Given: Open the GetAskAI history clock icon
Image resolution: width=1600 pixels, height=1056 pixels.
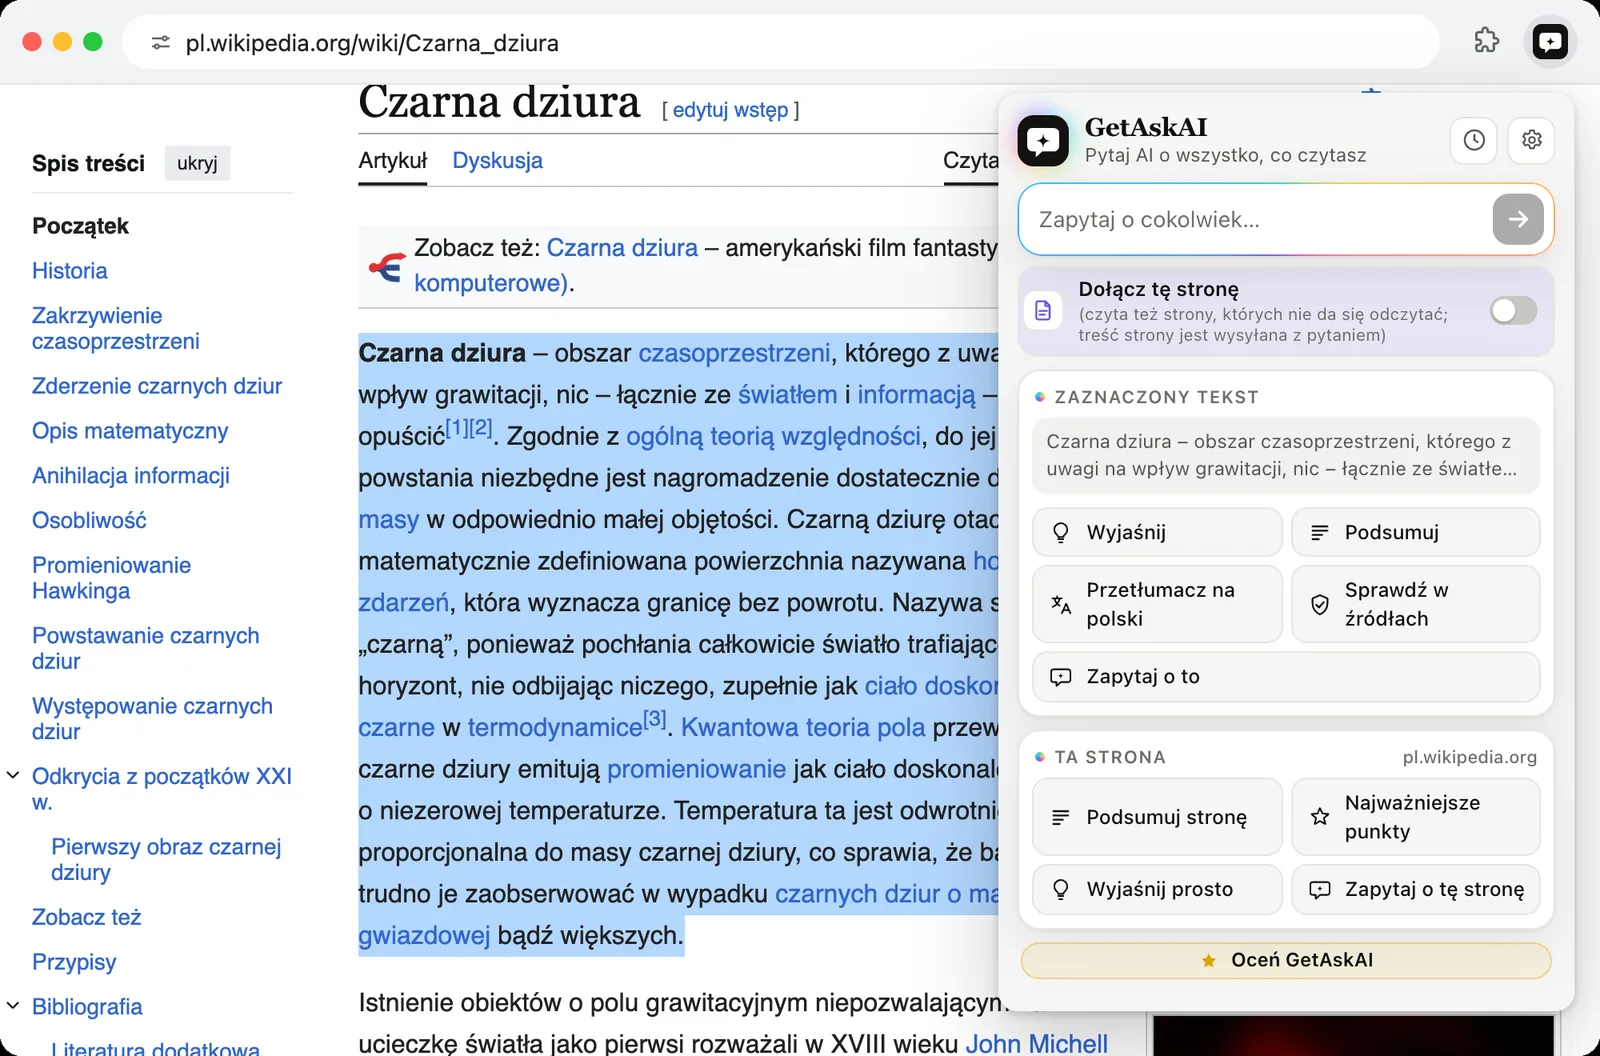Looking at the screenshot, I should [x=1474, y=140].
